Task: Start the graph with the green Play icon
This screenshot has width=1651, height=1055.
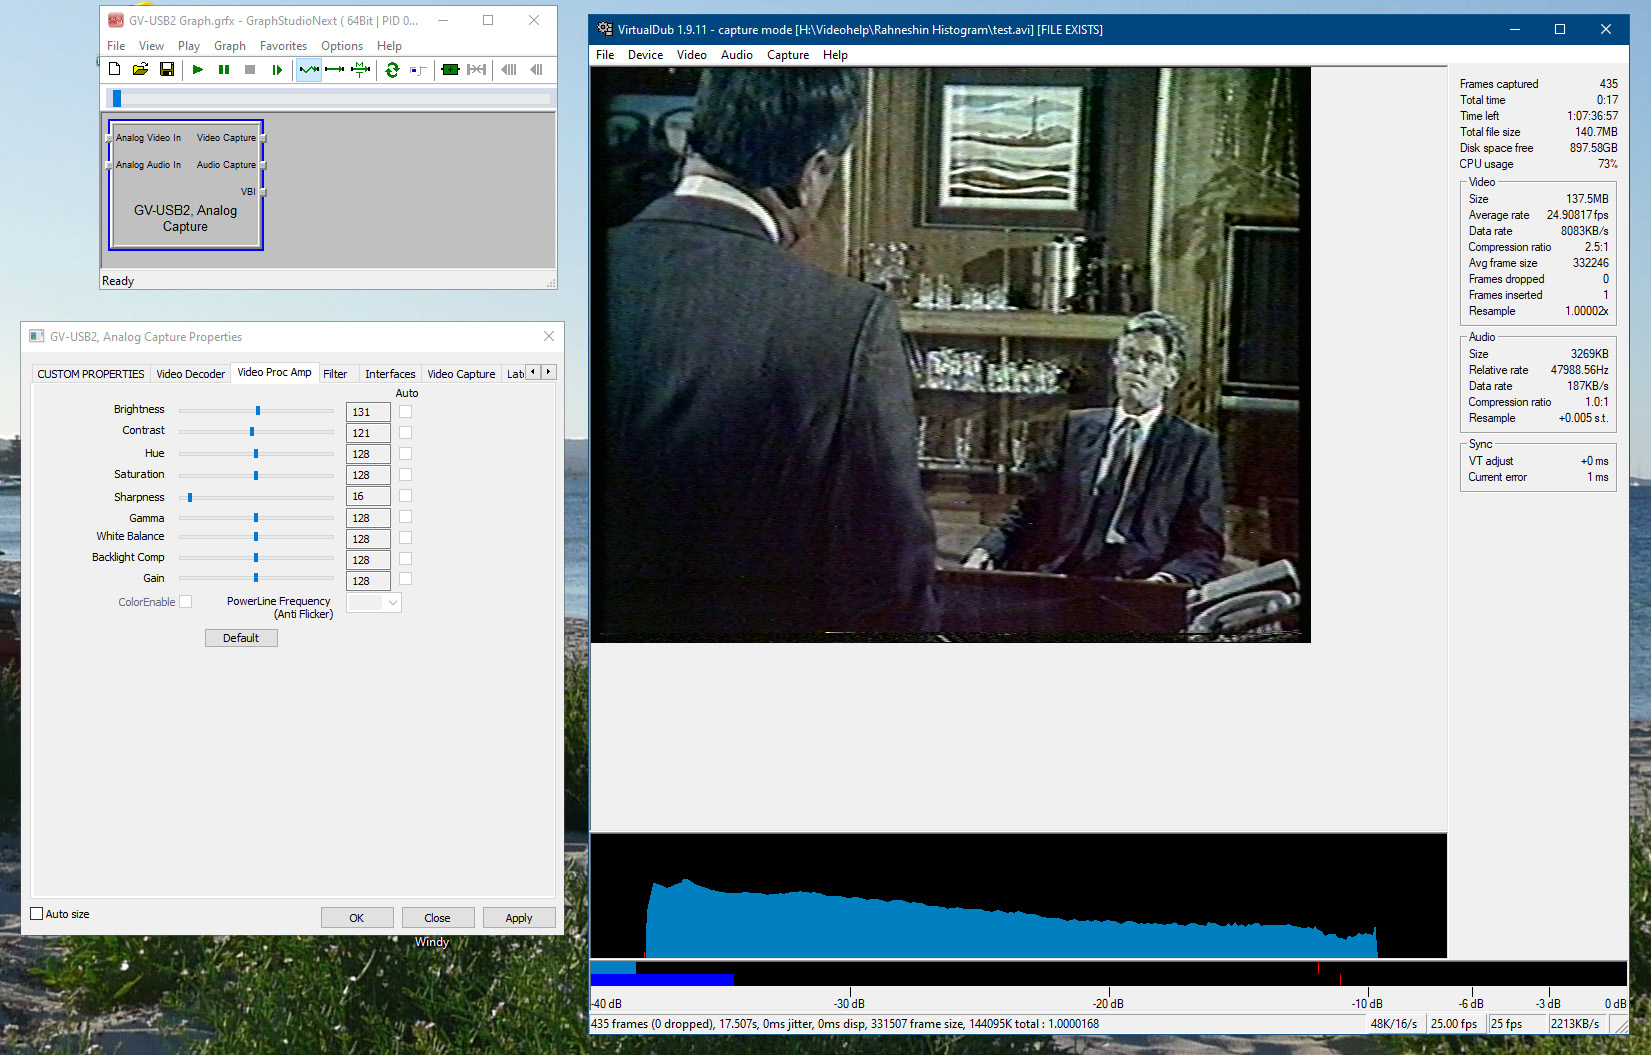Action: pyautogui.click(x=198, y=69)
